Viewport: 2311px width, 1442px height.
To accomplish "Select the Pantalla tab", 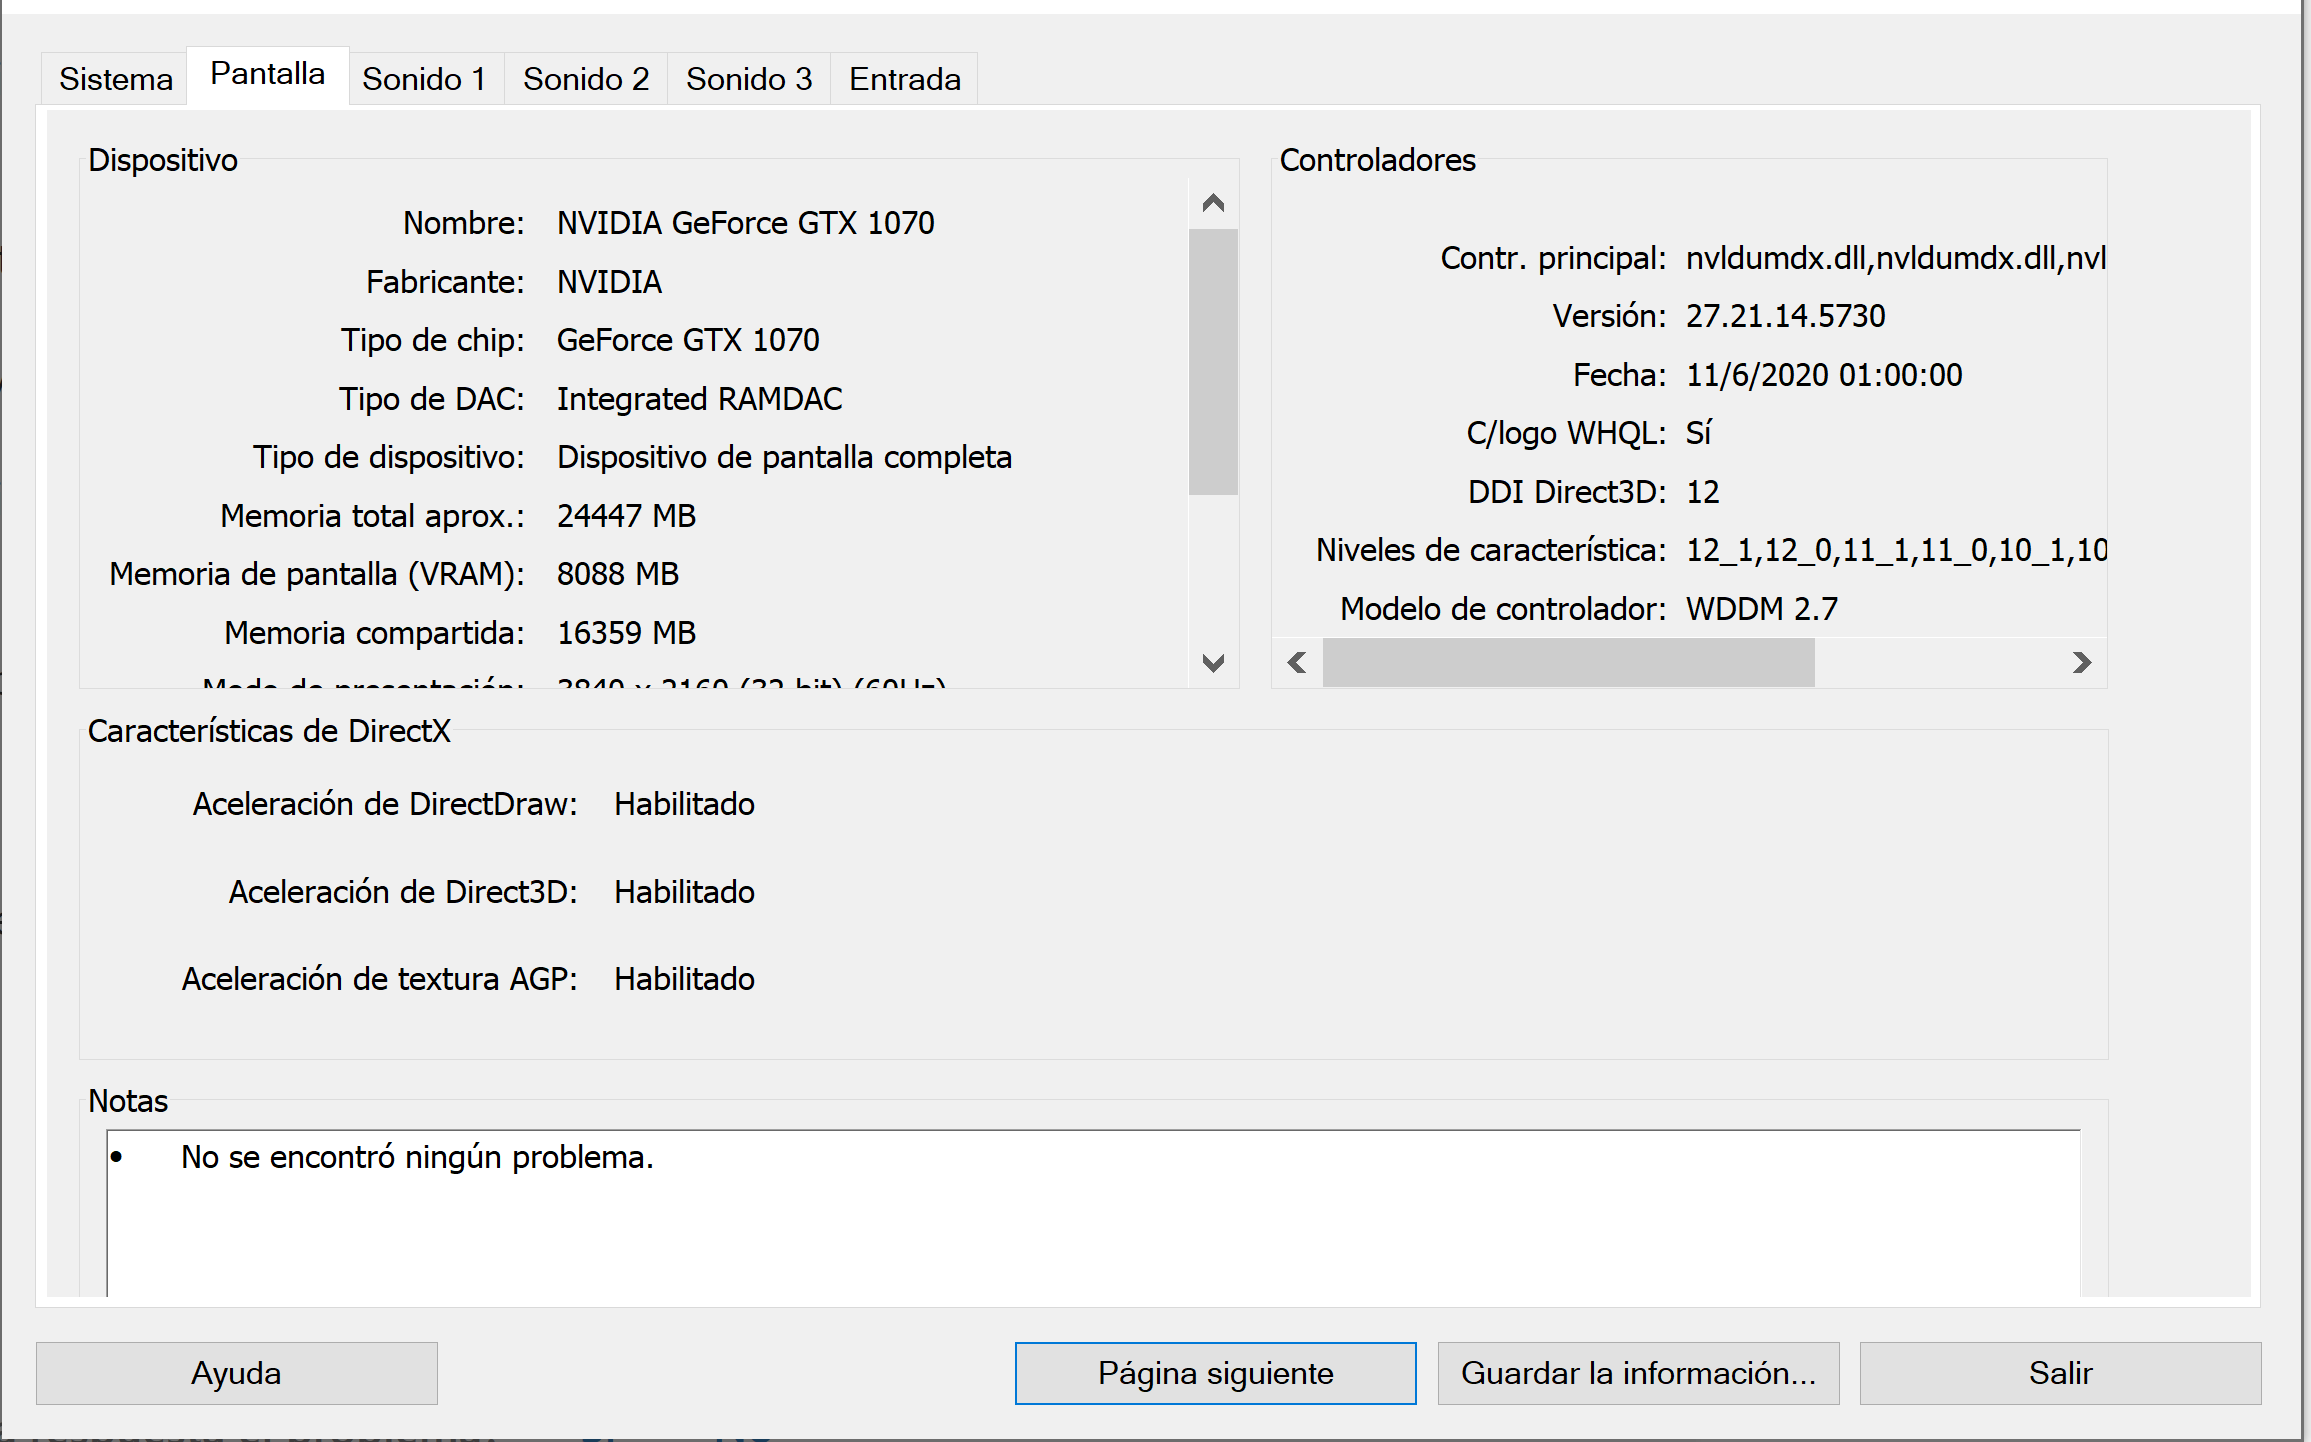I will coord(267,74).
